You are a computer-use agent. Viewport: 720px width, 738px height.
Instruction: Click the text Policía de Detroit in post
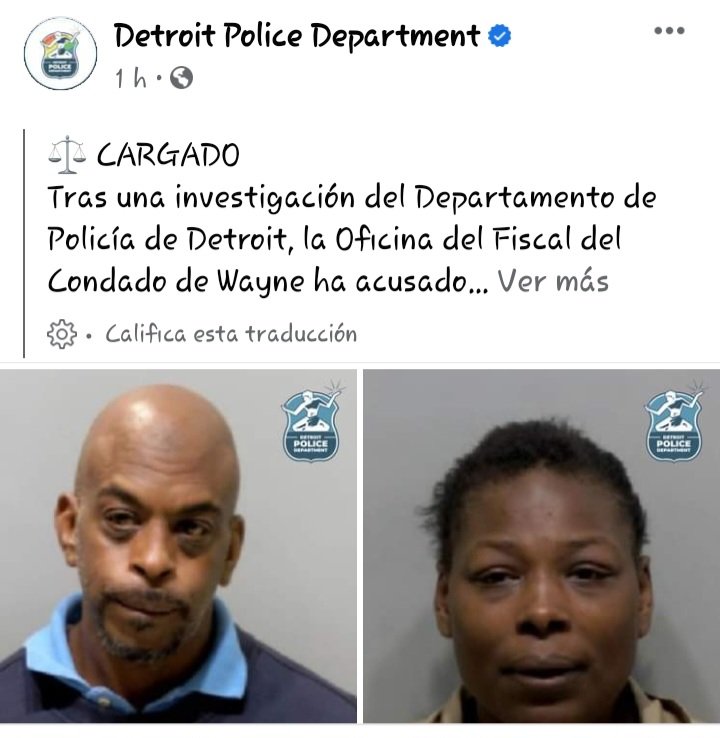(x=168, y=239)
